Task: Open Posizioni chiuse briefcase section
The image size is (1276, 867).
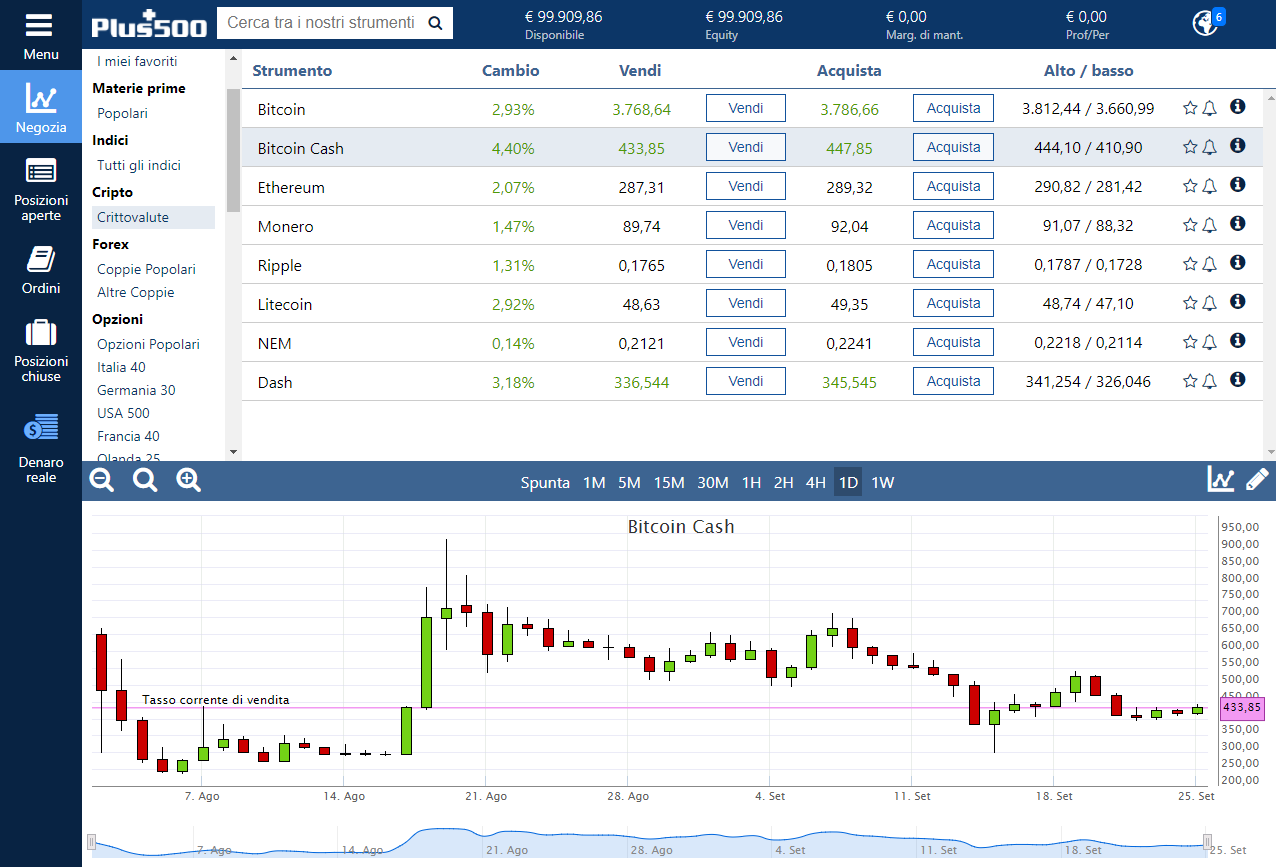Action: pos(41,348)
